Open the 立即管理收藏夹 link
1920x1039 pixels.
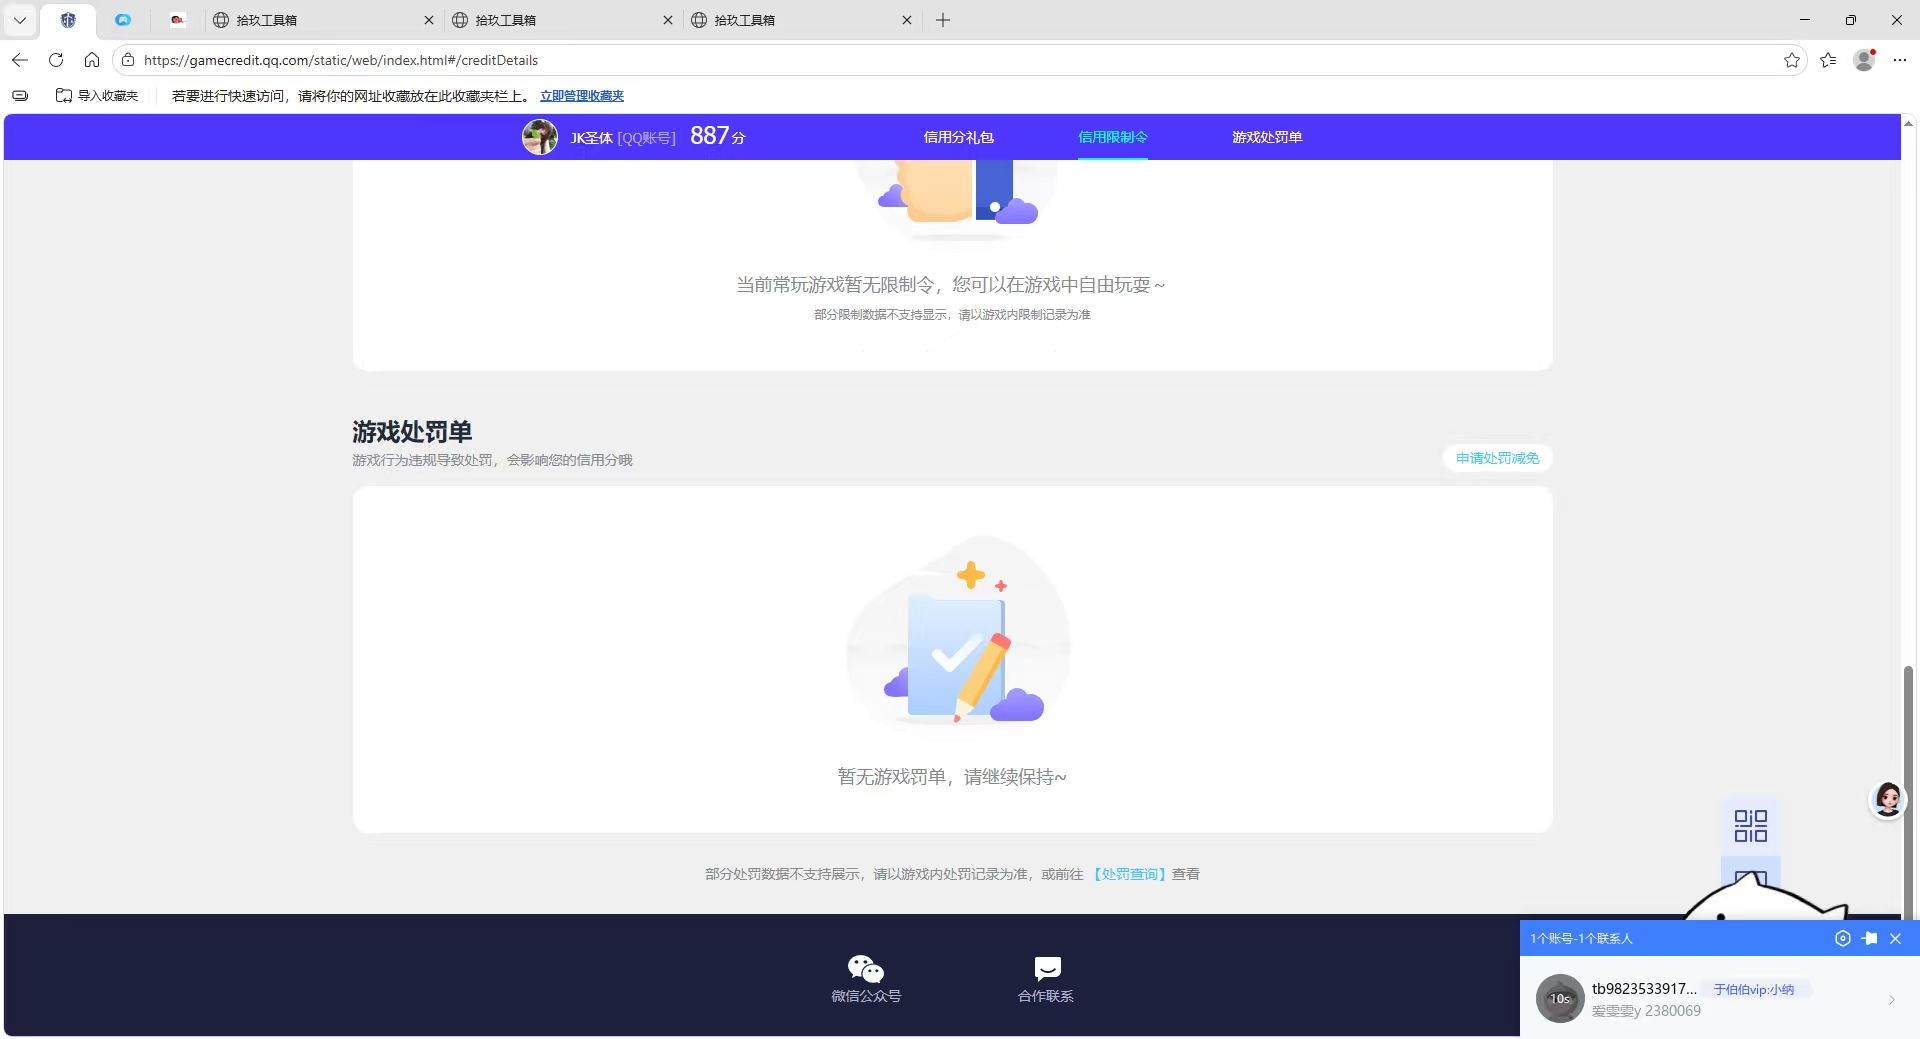pos(580,96)
